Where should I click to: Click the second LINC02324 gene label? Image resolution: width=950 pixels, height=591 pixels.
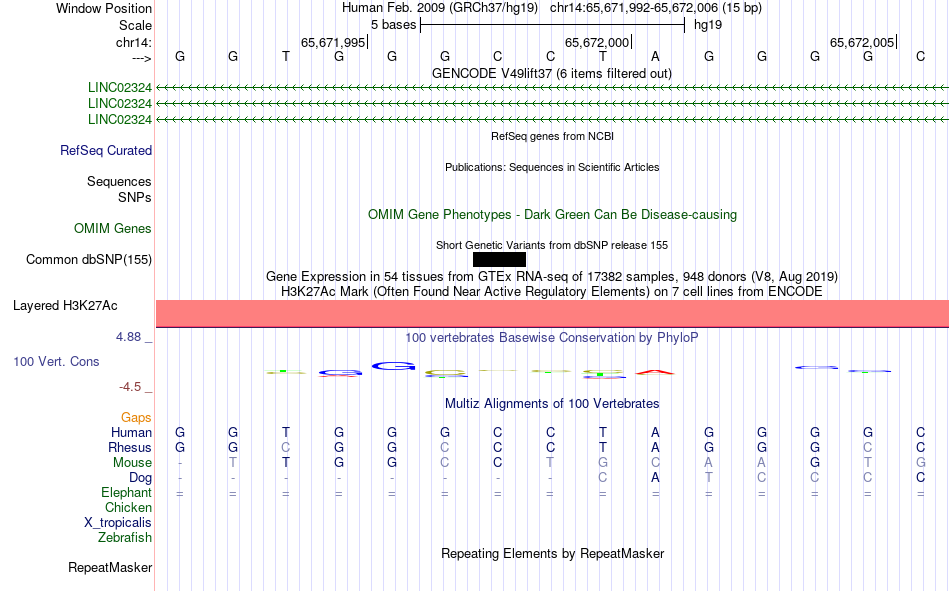(119, 104)
